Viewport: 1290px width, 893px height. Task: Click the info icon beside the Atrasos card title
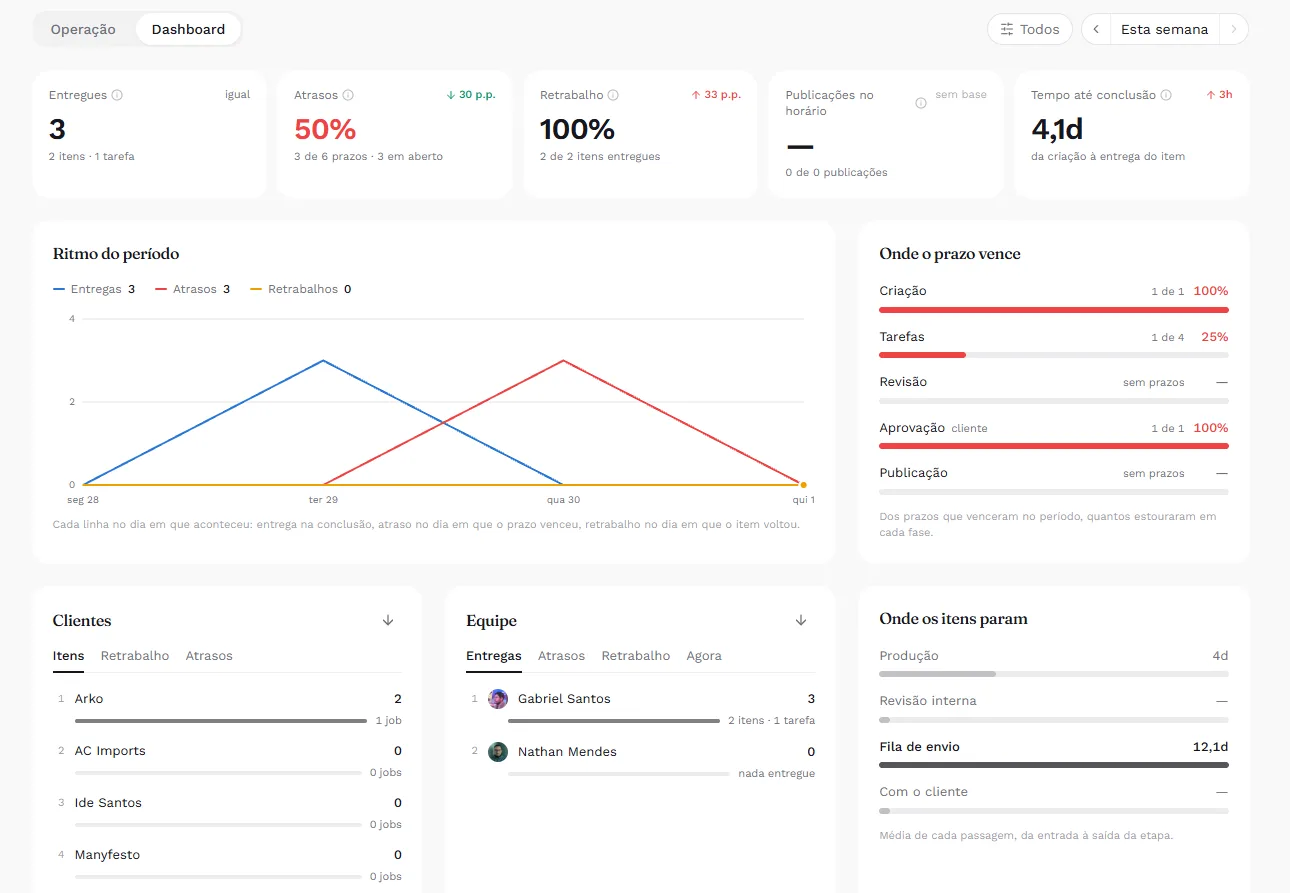coord(348,95)
